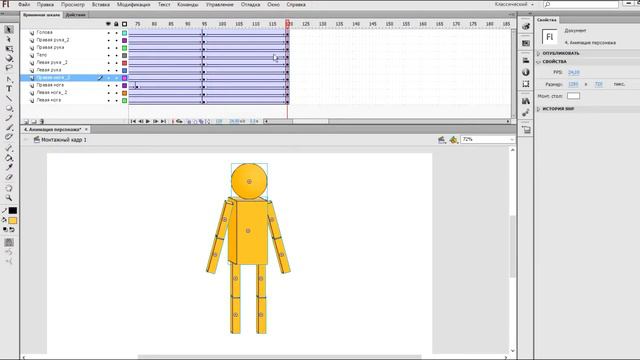
Task: Select the Oval shape tool
Action: [9, 109]
